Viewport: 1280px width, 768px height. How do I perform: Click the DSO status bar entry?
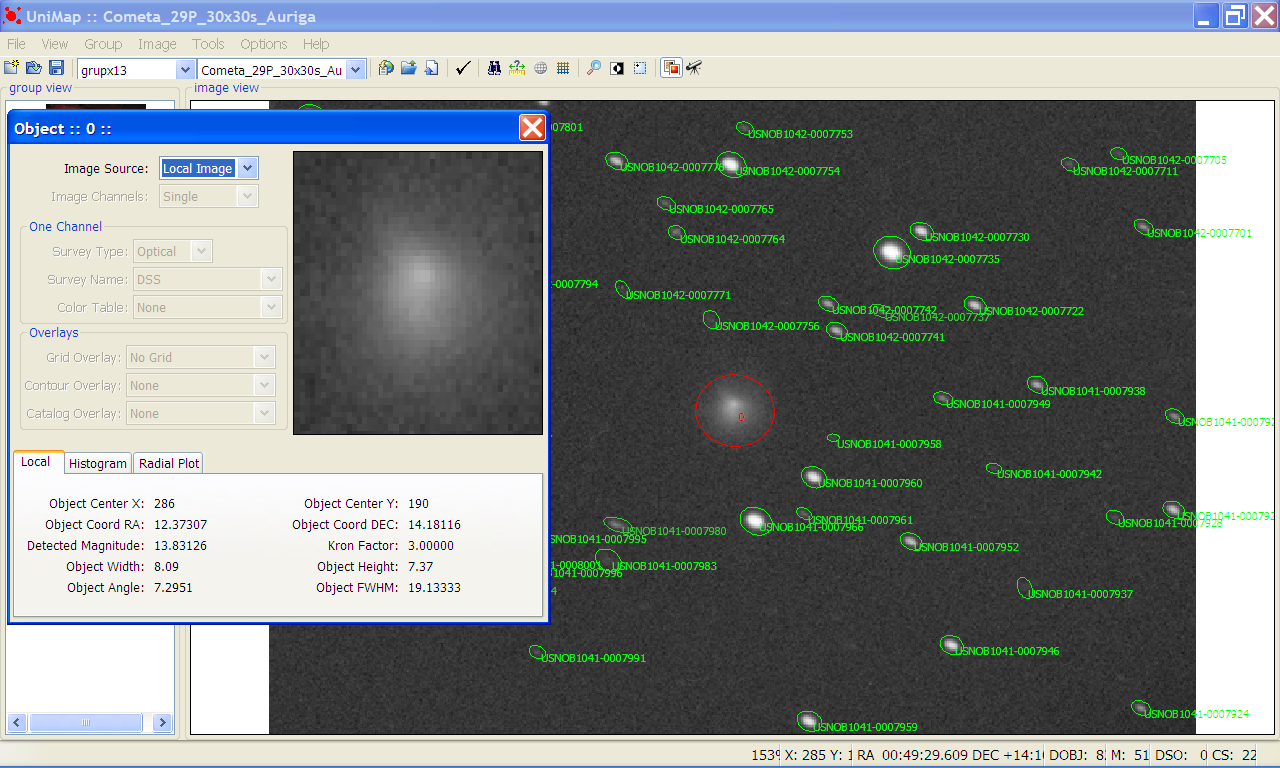[1181, 755]
